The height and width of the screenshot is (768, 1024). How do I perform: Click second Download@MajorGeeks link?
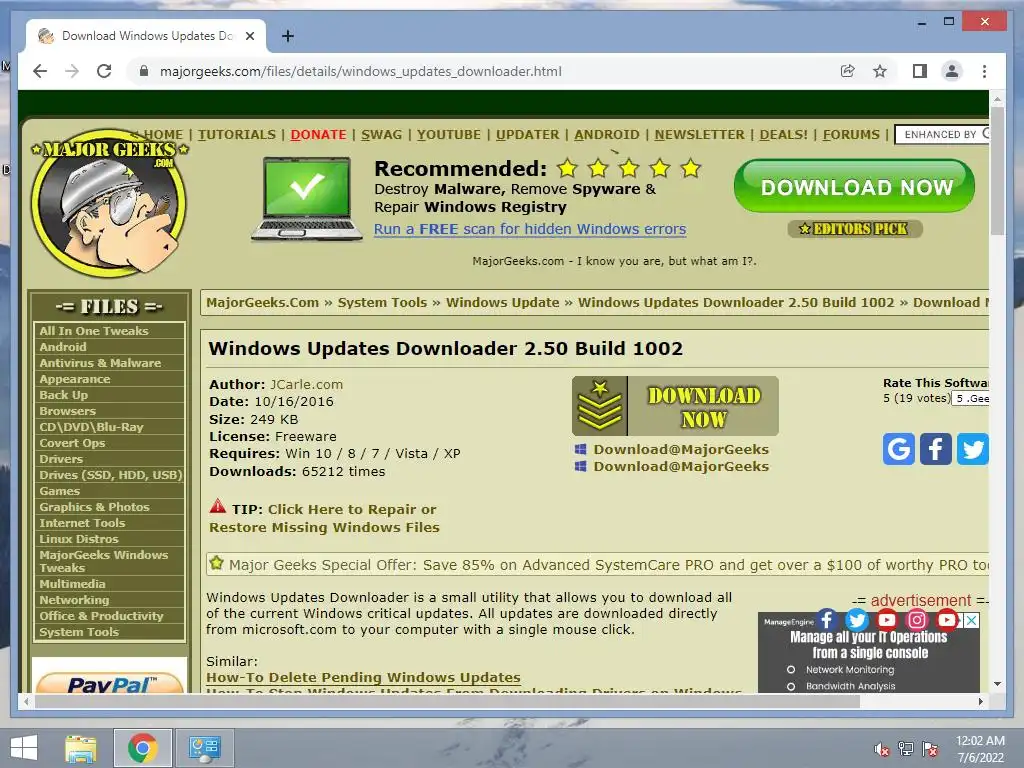[680, 466]
